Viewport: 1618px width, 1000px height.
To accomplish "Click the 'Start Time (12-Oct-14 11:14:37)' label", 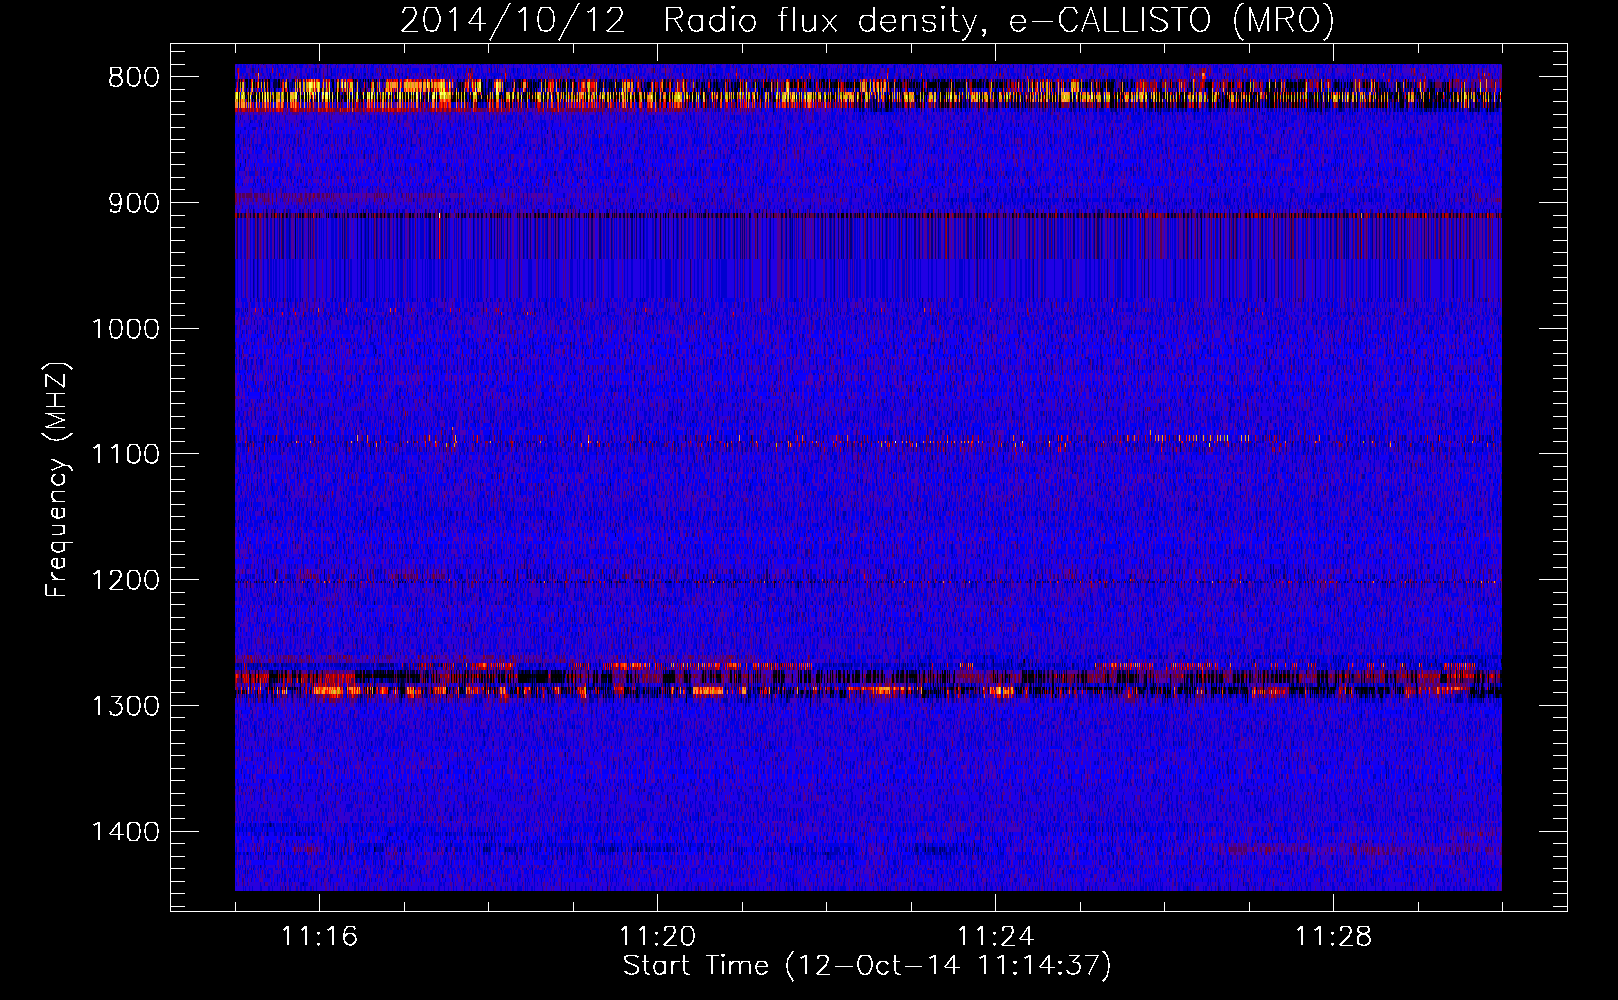I will coord(867,966).
